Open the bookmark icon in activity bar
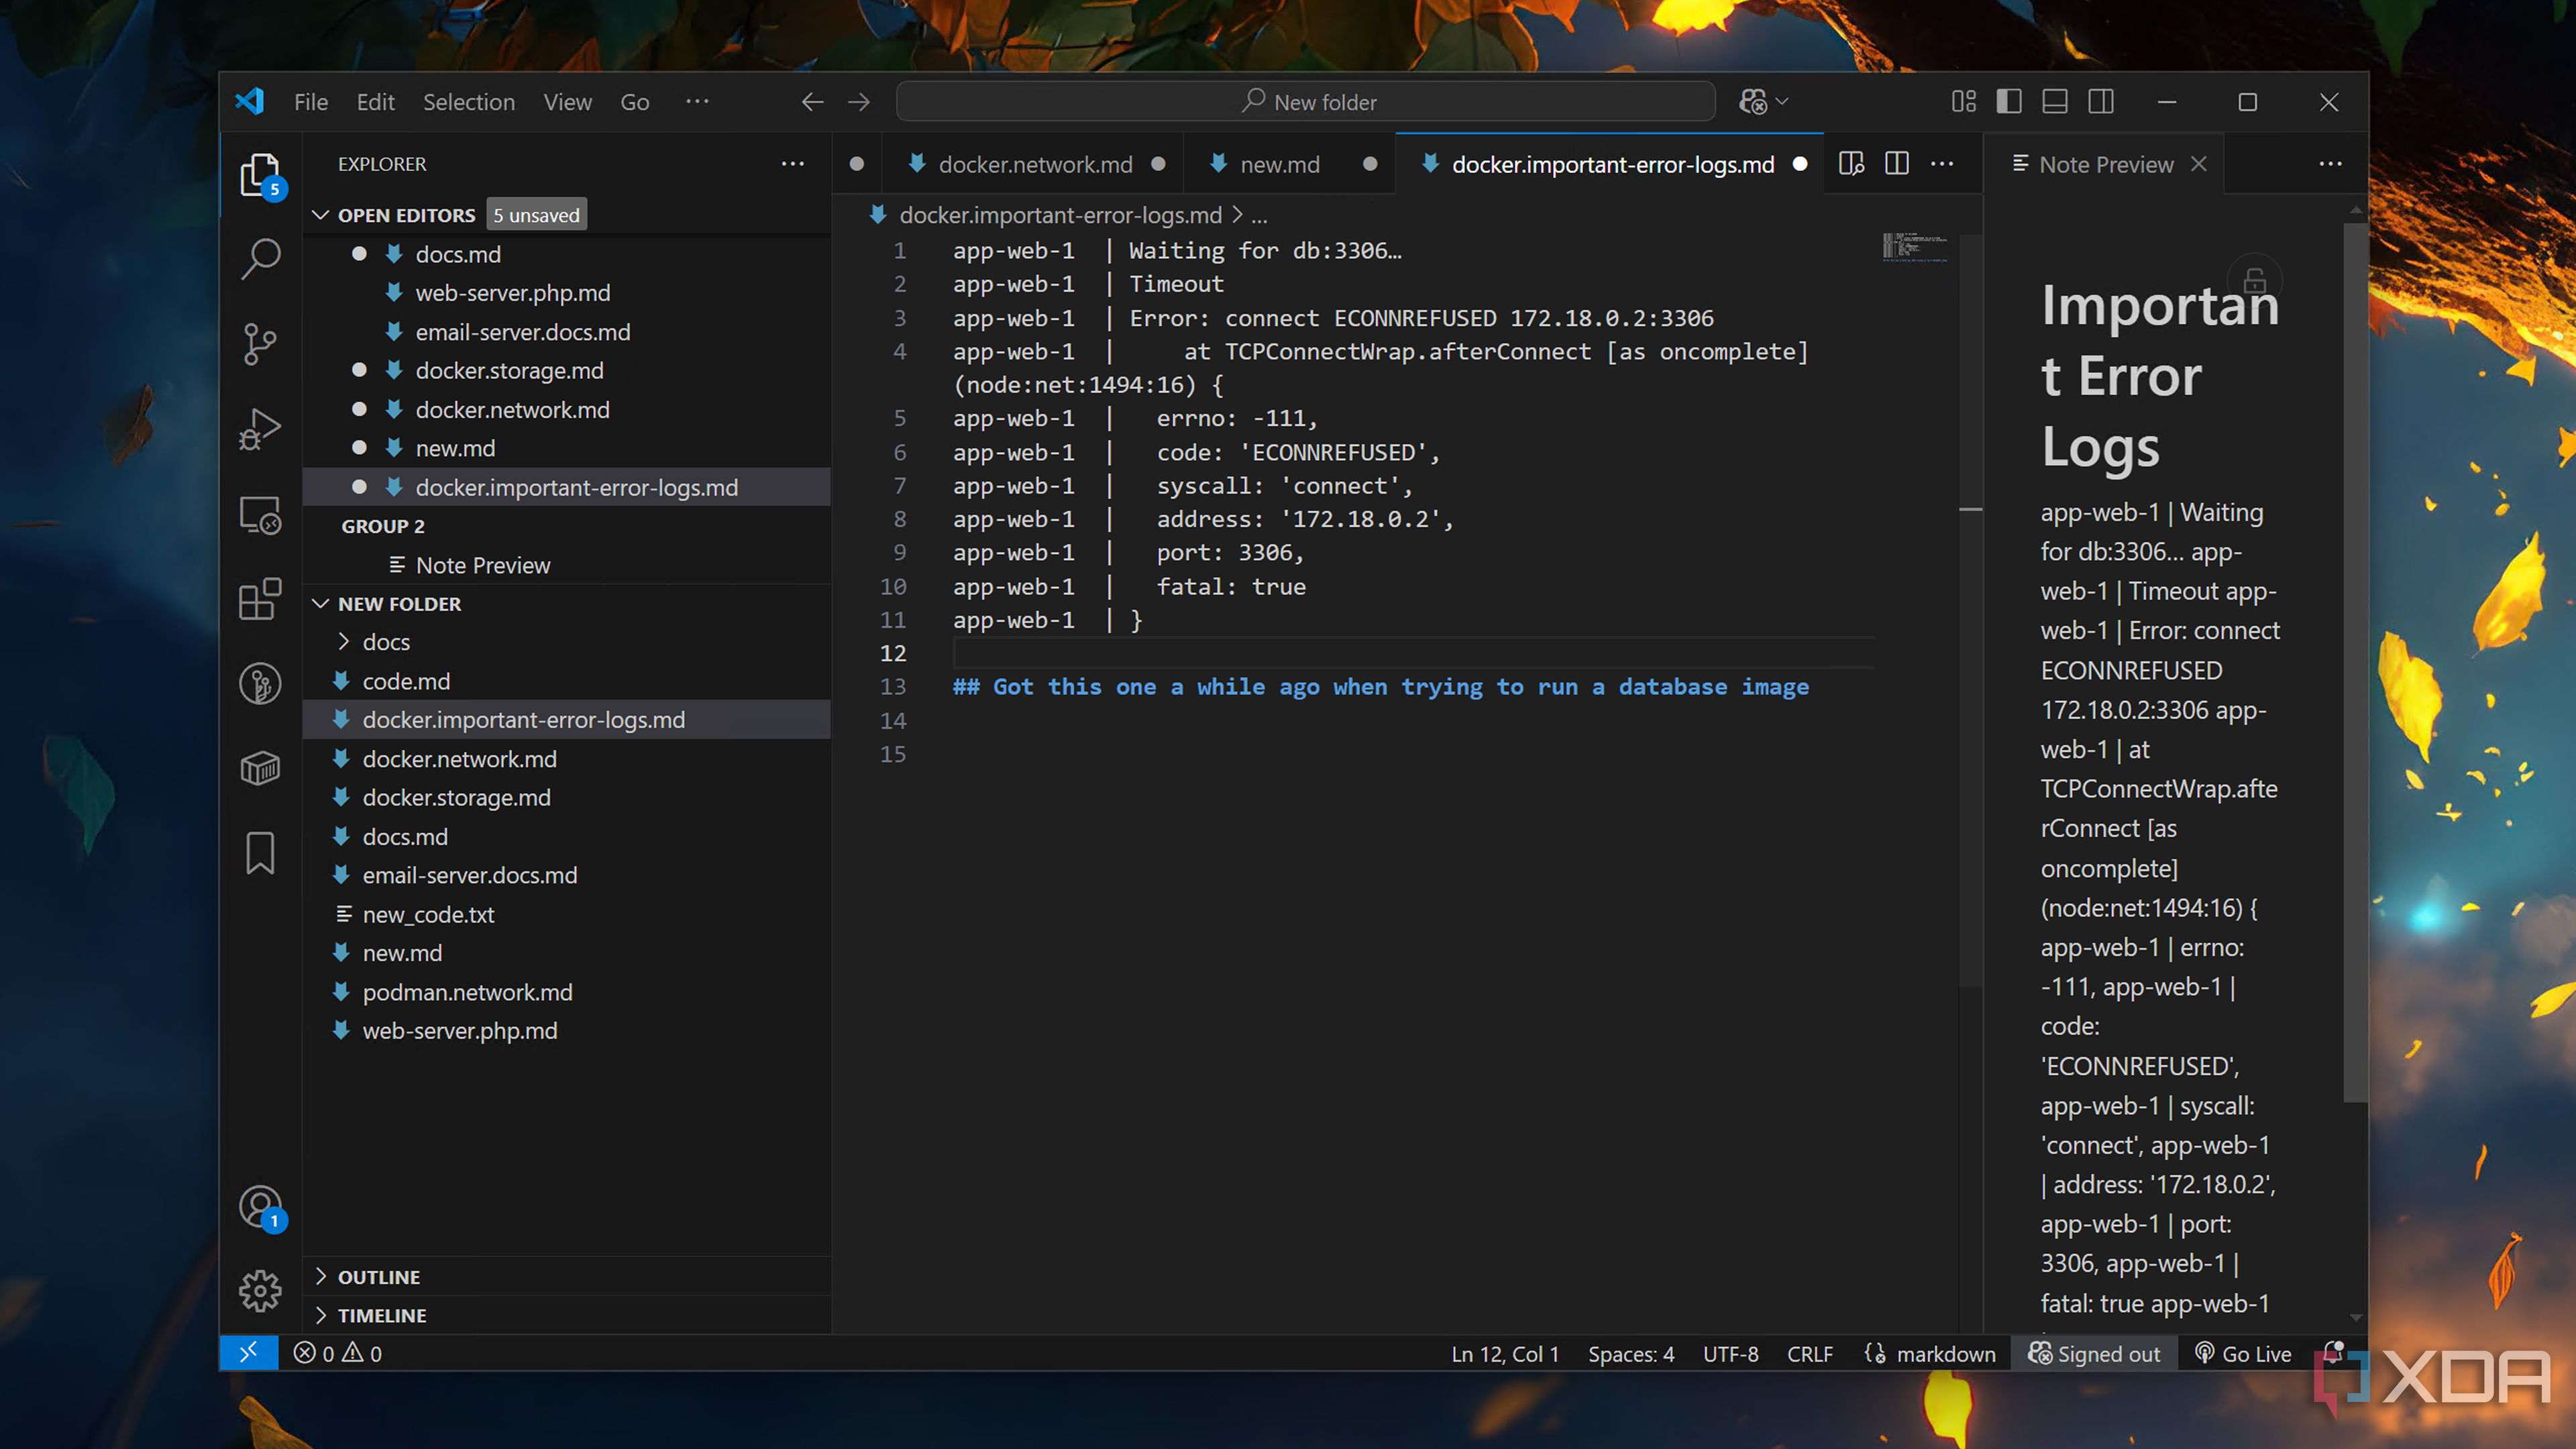 [x=260, y=853]
